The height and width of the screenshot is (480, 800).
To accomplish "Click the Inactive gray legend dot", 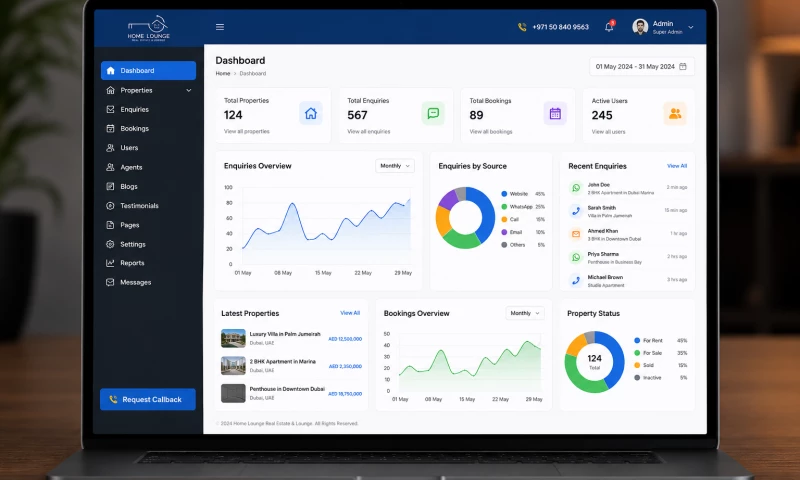I will pyautogui.click(x=637, y=378).
